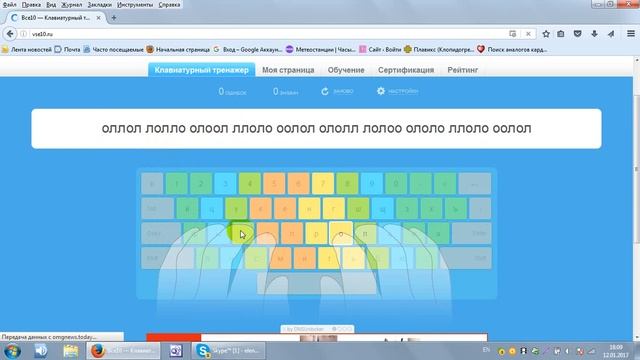Screen dimensions: 640x360
Task: Open a new browser tab
Action: pos(114,18)
